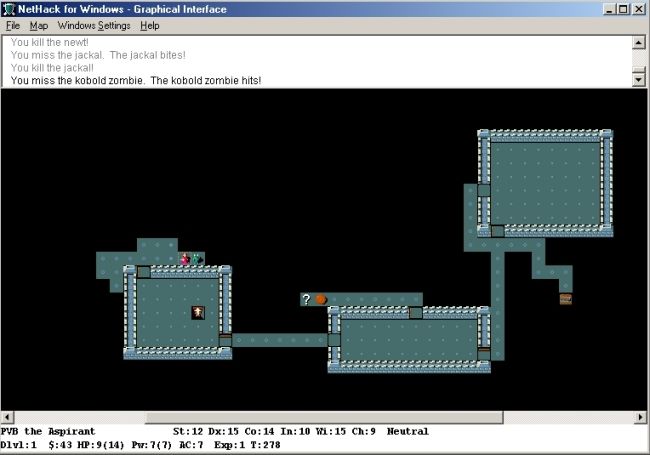Click the brown door on the left room's east wall

coord(225,340)
